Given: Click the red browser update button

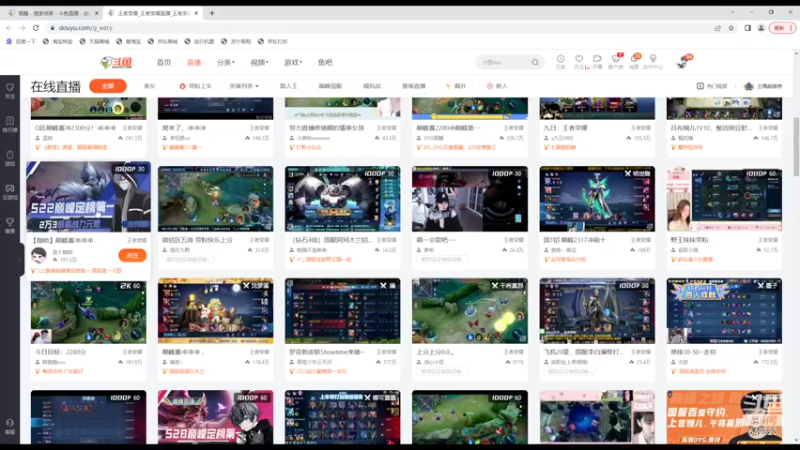Looking at the screenshot, I should tap(782, 28).
